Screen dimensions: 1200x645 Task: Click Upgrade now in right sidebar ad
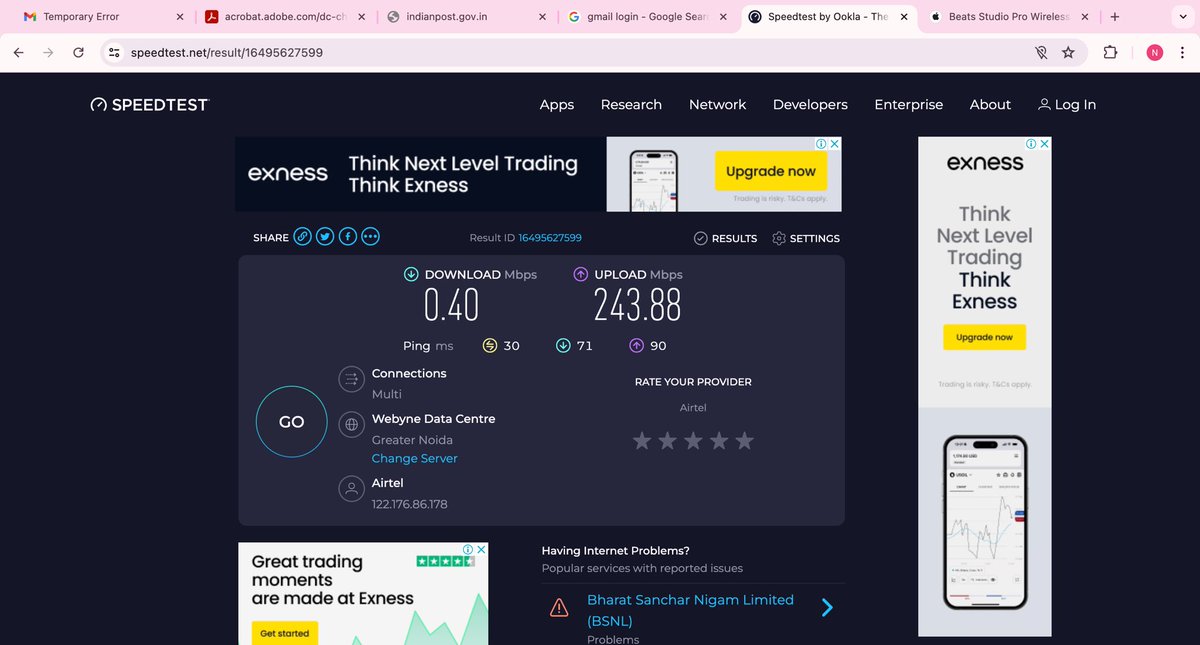984,337
